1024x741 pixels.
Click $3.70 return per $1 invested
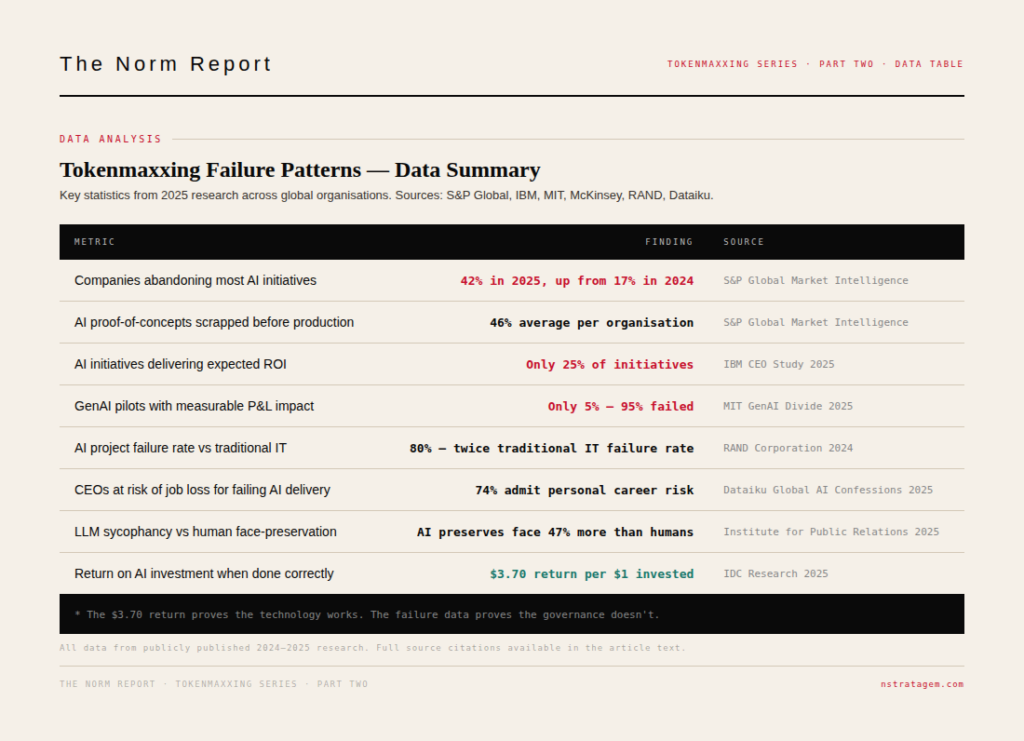point(592,574)
